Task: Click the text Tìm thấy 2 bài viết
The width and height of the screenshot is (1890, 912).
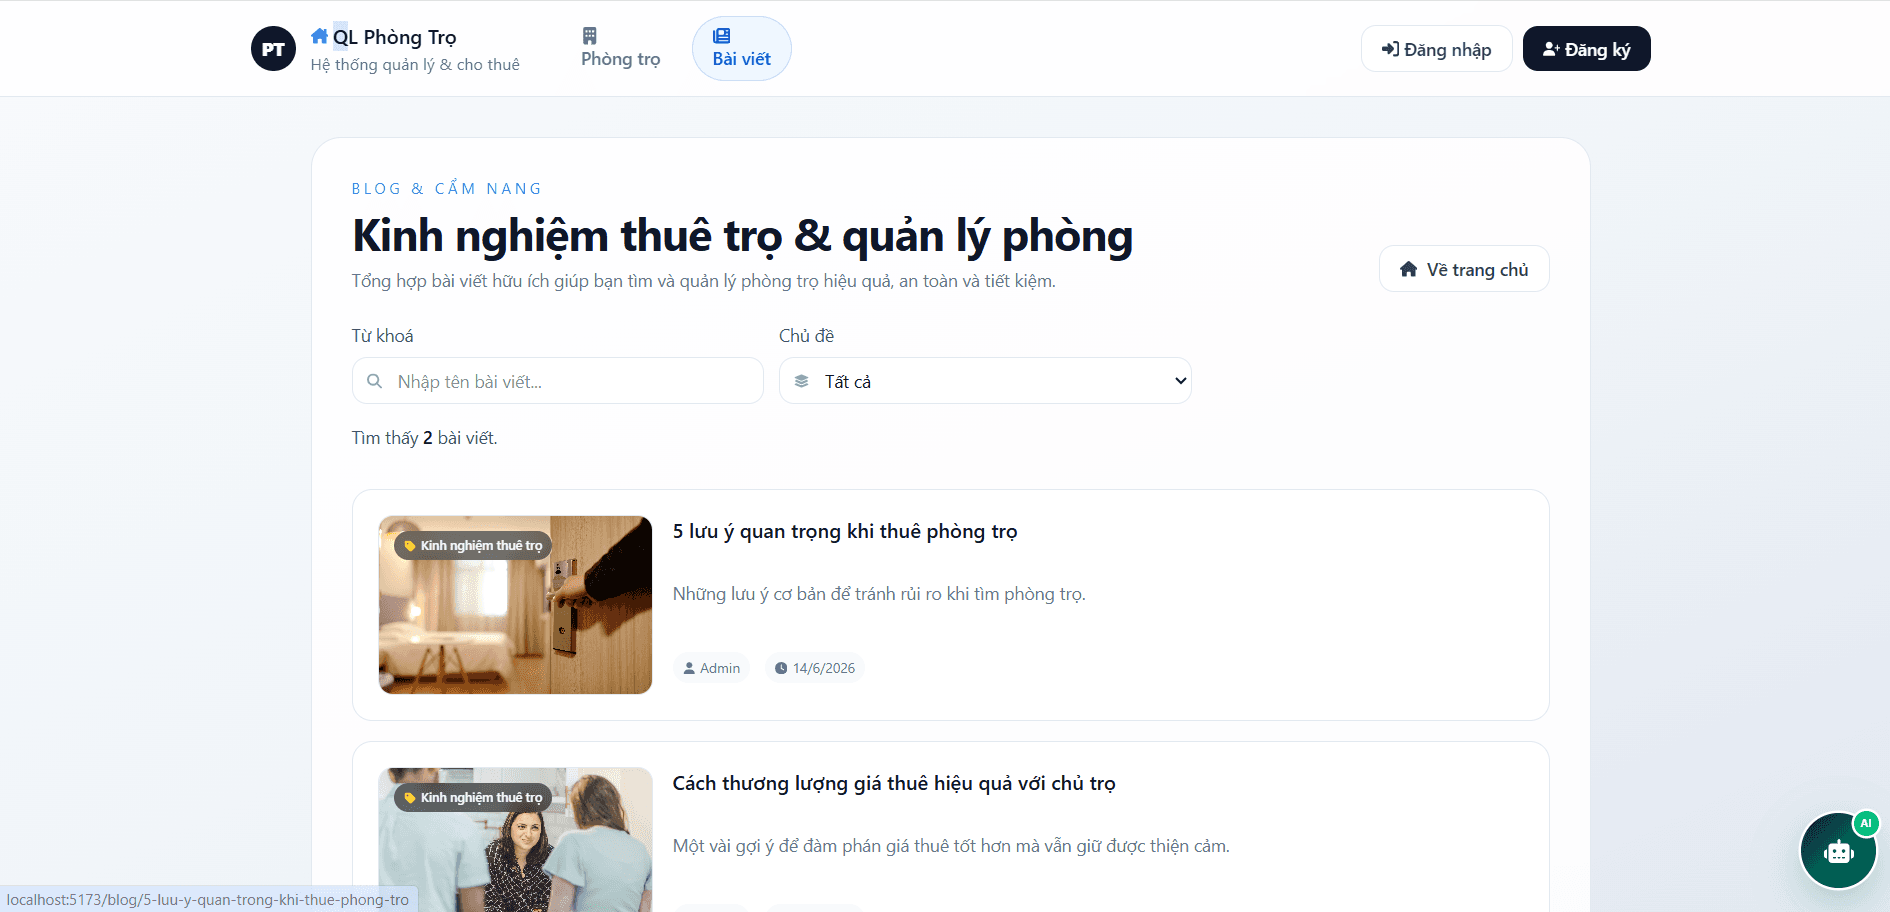Action: coord(424,438)
